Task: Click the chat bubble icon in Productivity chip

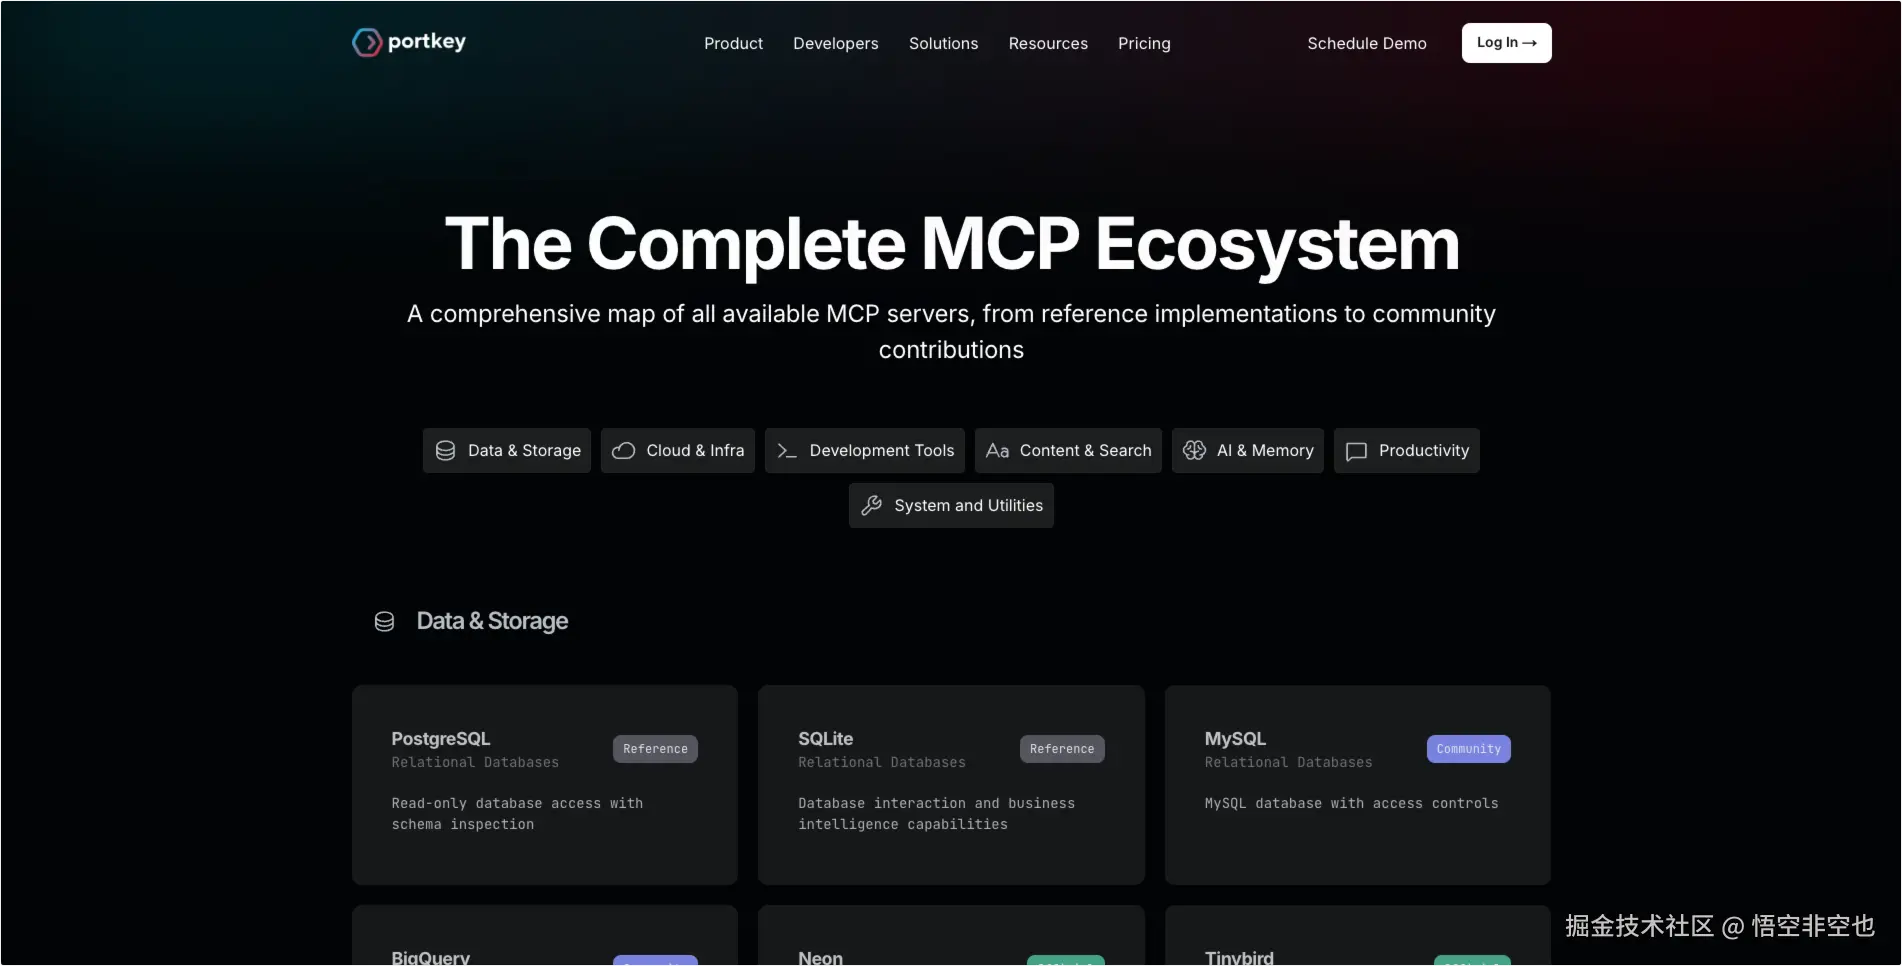Action: (x=1356, y=451)
